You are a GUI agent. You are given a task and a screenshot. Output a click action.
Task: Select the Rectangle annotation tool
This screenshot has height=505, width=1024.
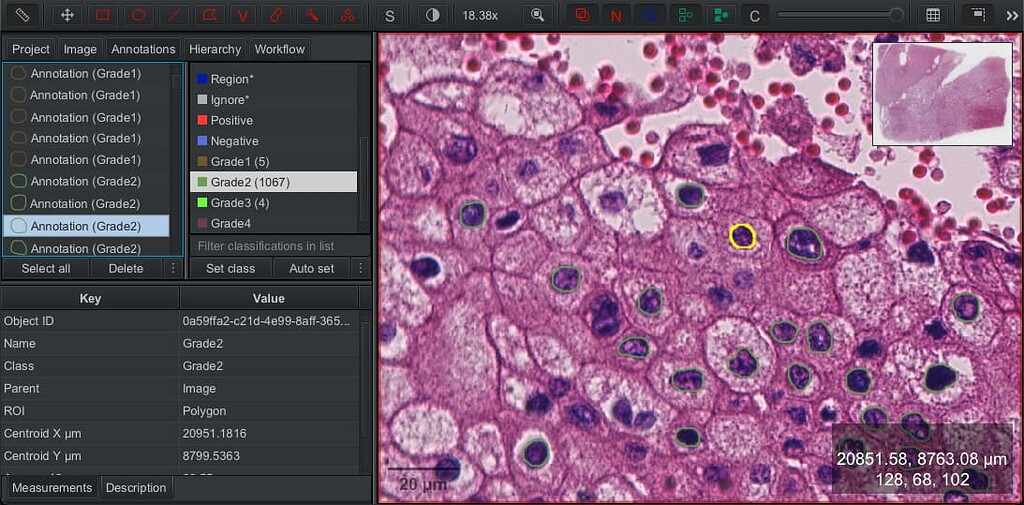point(103,15)
